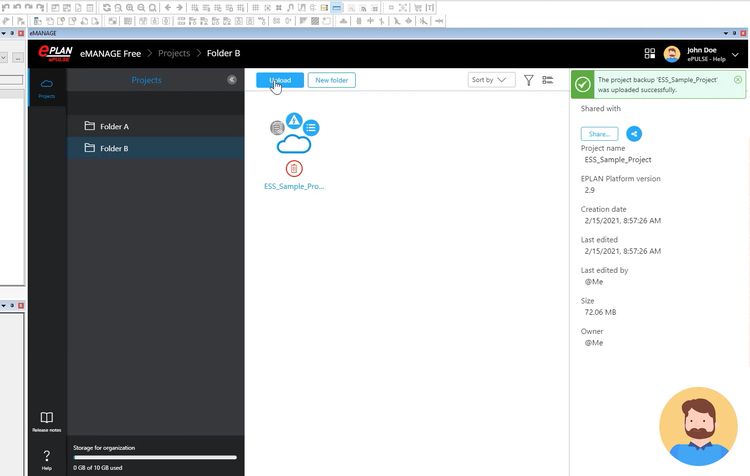The width and height of the screenshot is (750, 476).
Task: Open Release notes from the sidebar
Action: pos(46,420)
